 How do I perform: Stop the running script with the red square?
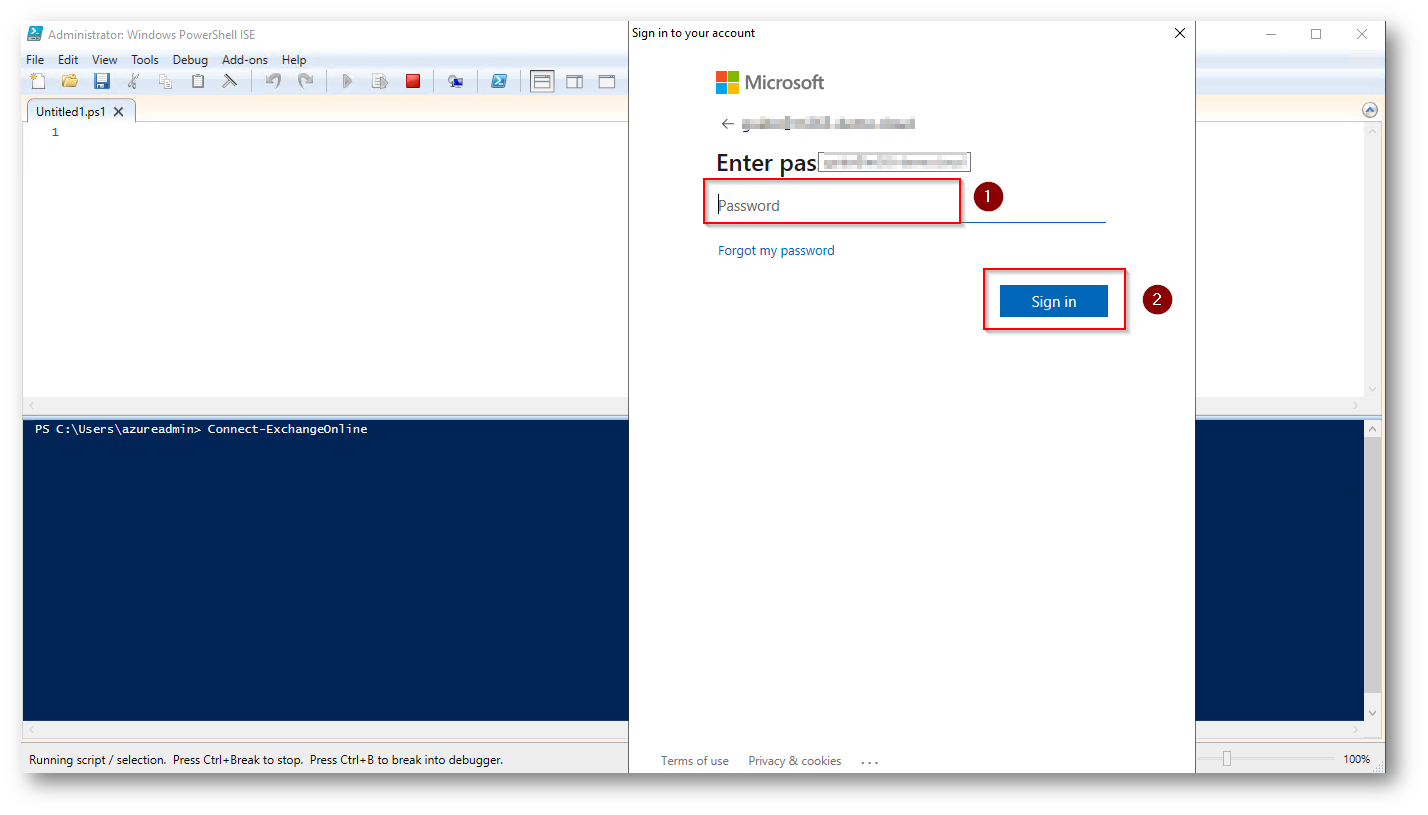coord(413,81)
